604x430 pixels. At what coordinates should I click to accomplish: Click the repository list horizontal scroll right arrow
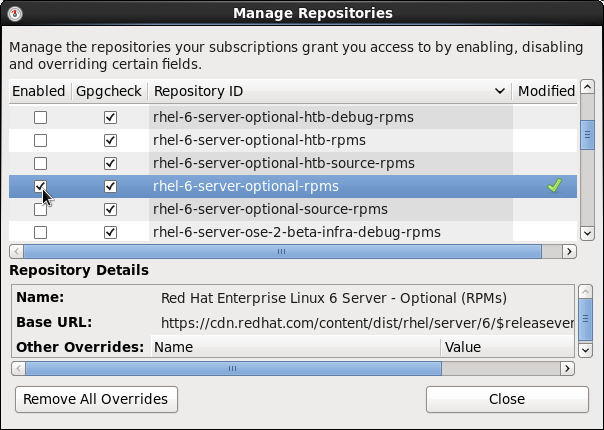coord(569,252)
